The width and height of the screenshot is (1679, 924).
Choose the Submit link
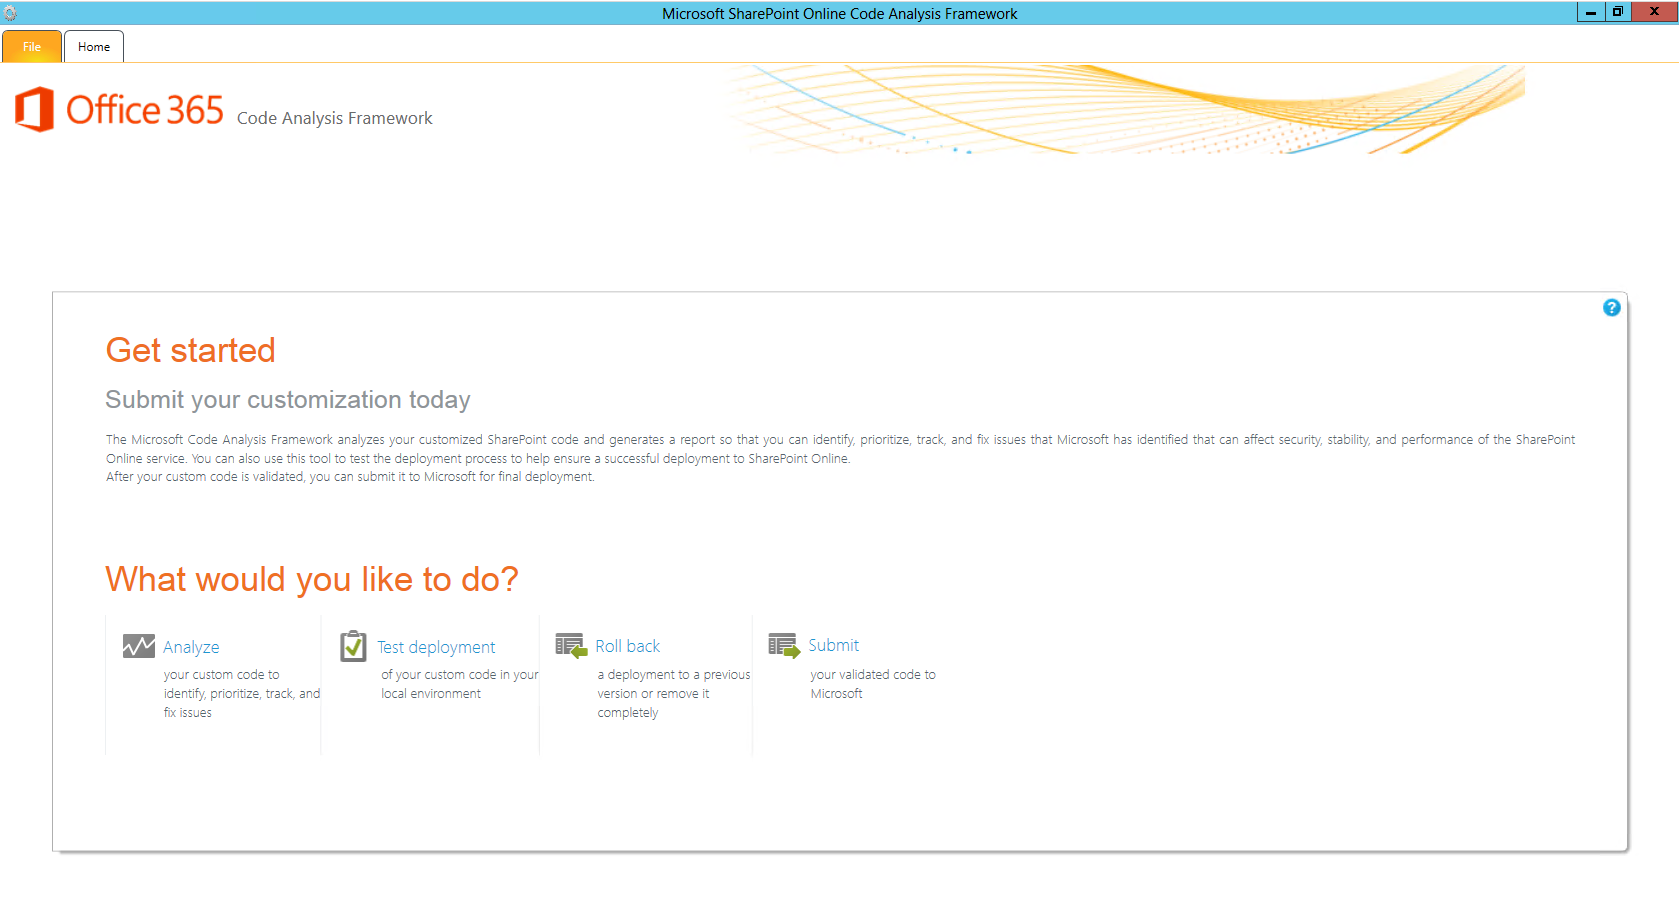(x=833, y=645)
